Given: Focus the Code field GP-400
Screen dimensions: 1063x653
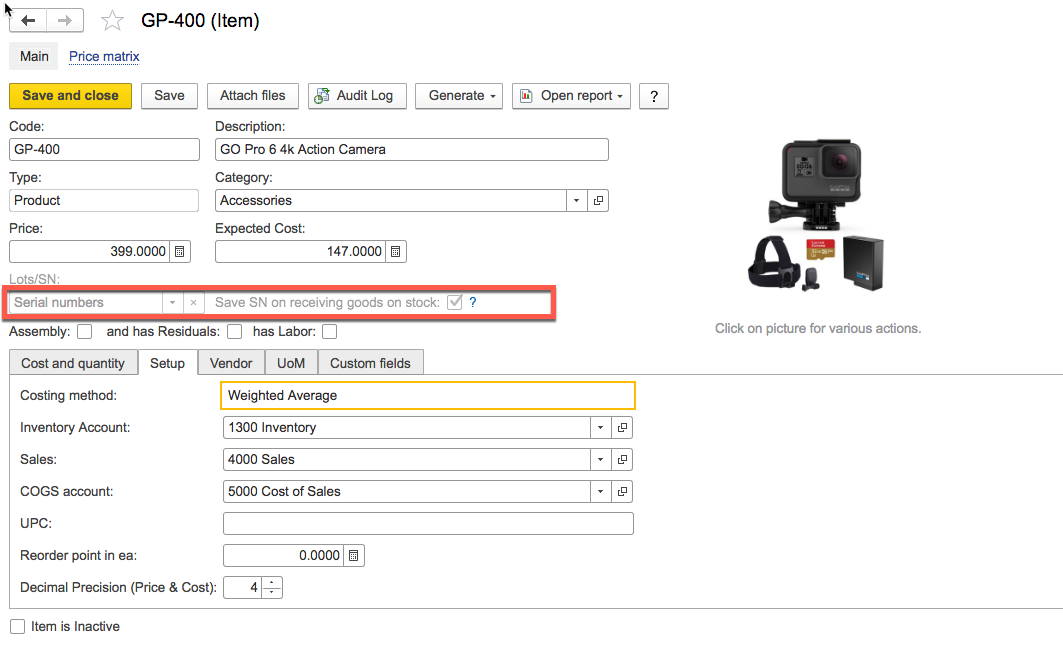Looking at the screenshot, I should [x=104, y=150].
